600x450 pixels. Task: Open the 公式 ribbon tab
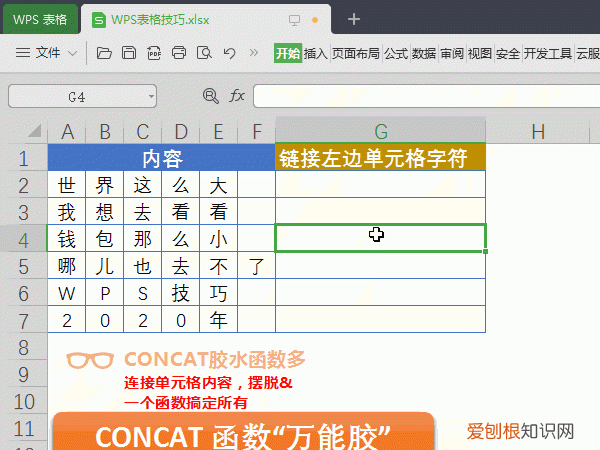(x=396, y=53)
